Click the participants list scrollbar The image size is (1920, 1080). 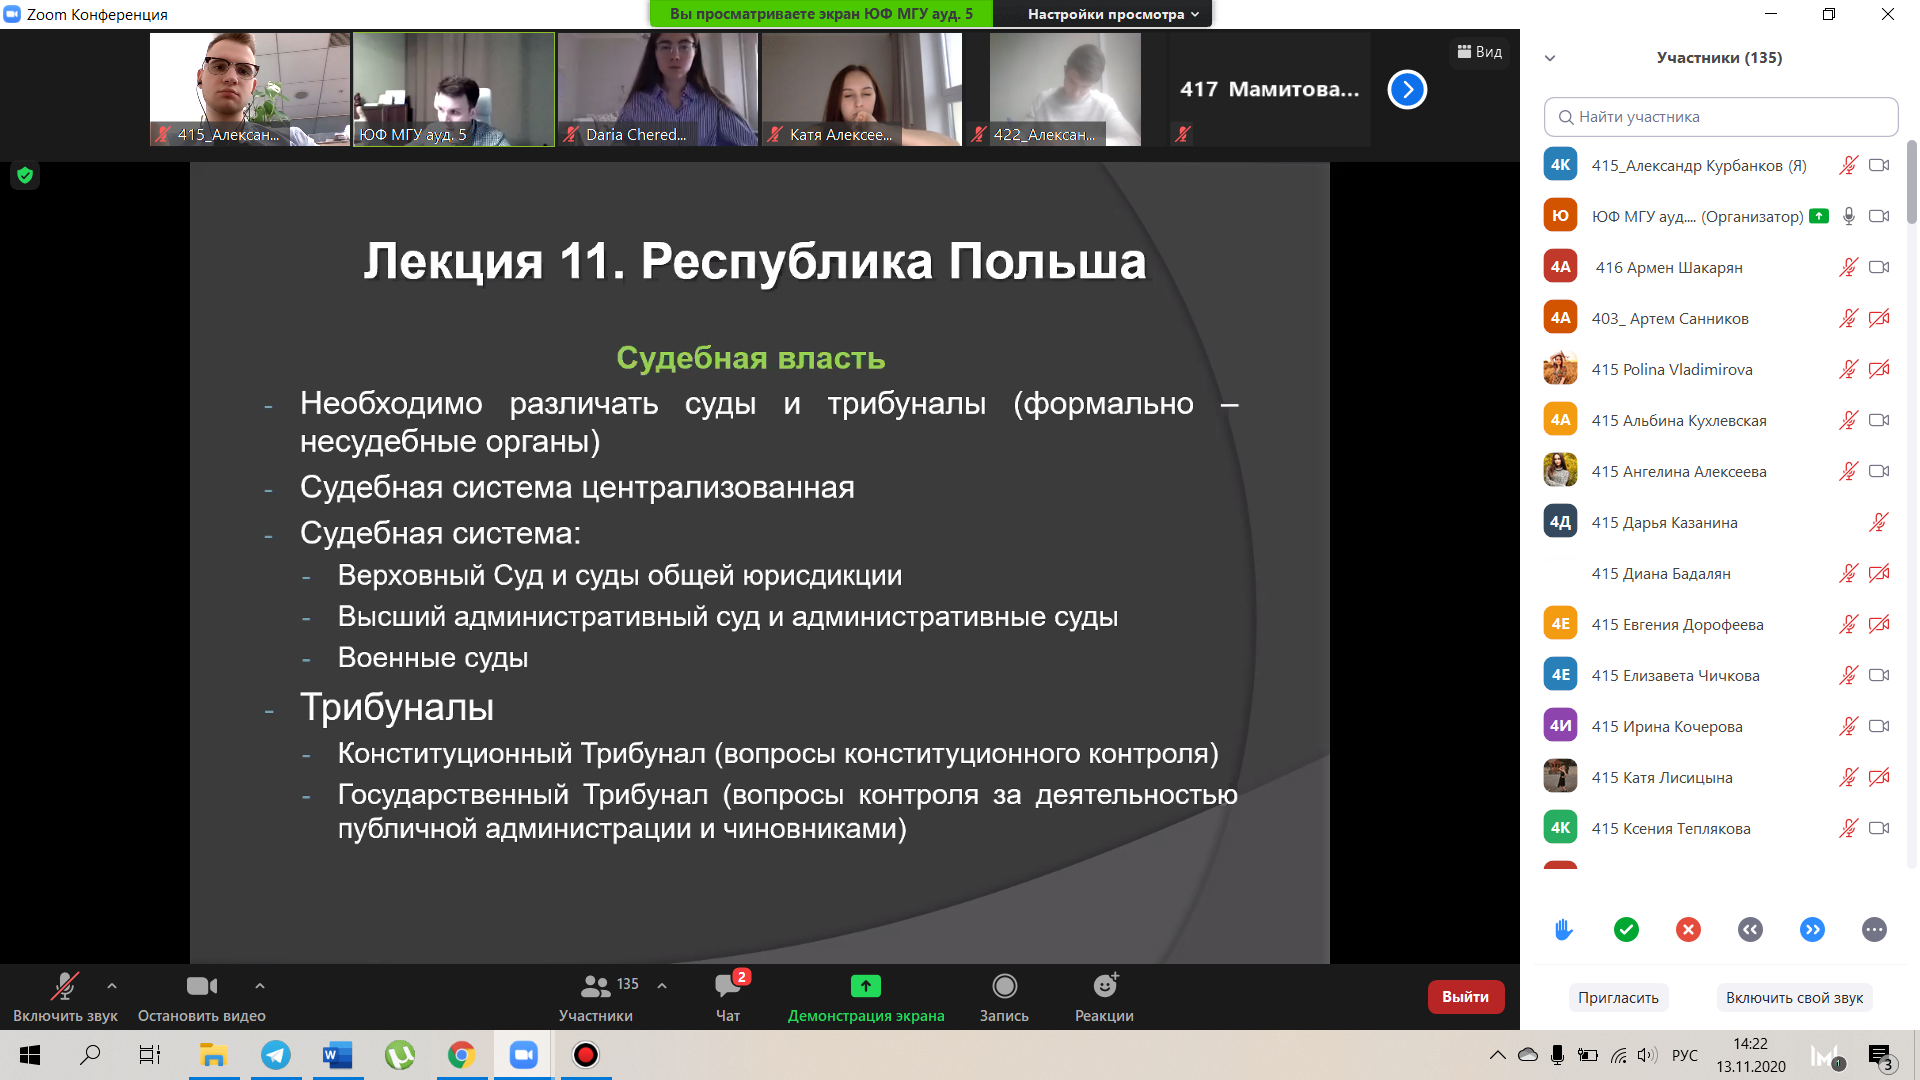tap(1911, 182)
